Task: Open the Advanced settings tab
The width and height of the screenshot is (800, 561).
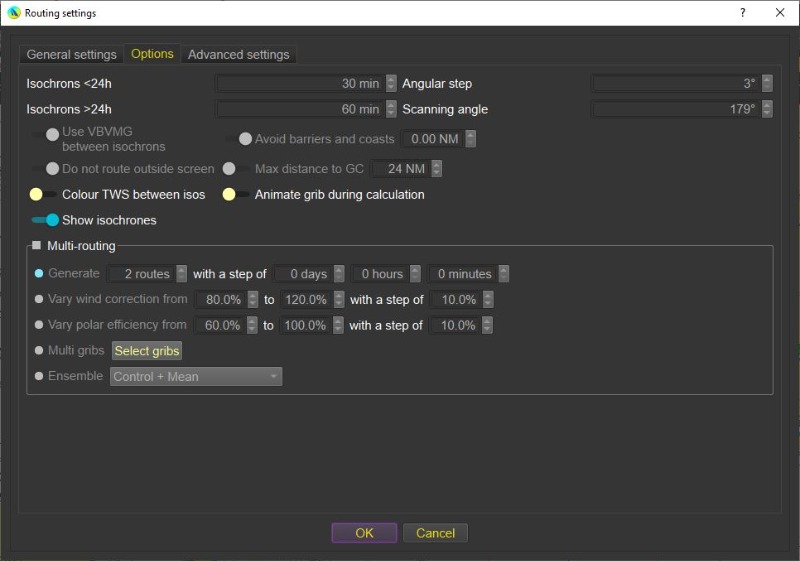Action: coord(238,55)
